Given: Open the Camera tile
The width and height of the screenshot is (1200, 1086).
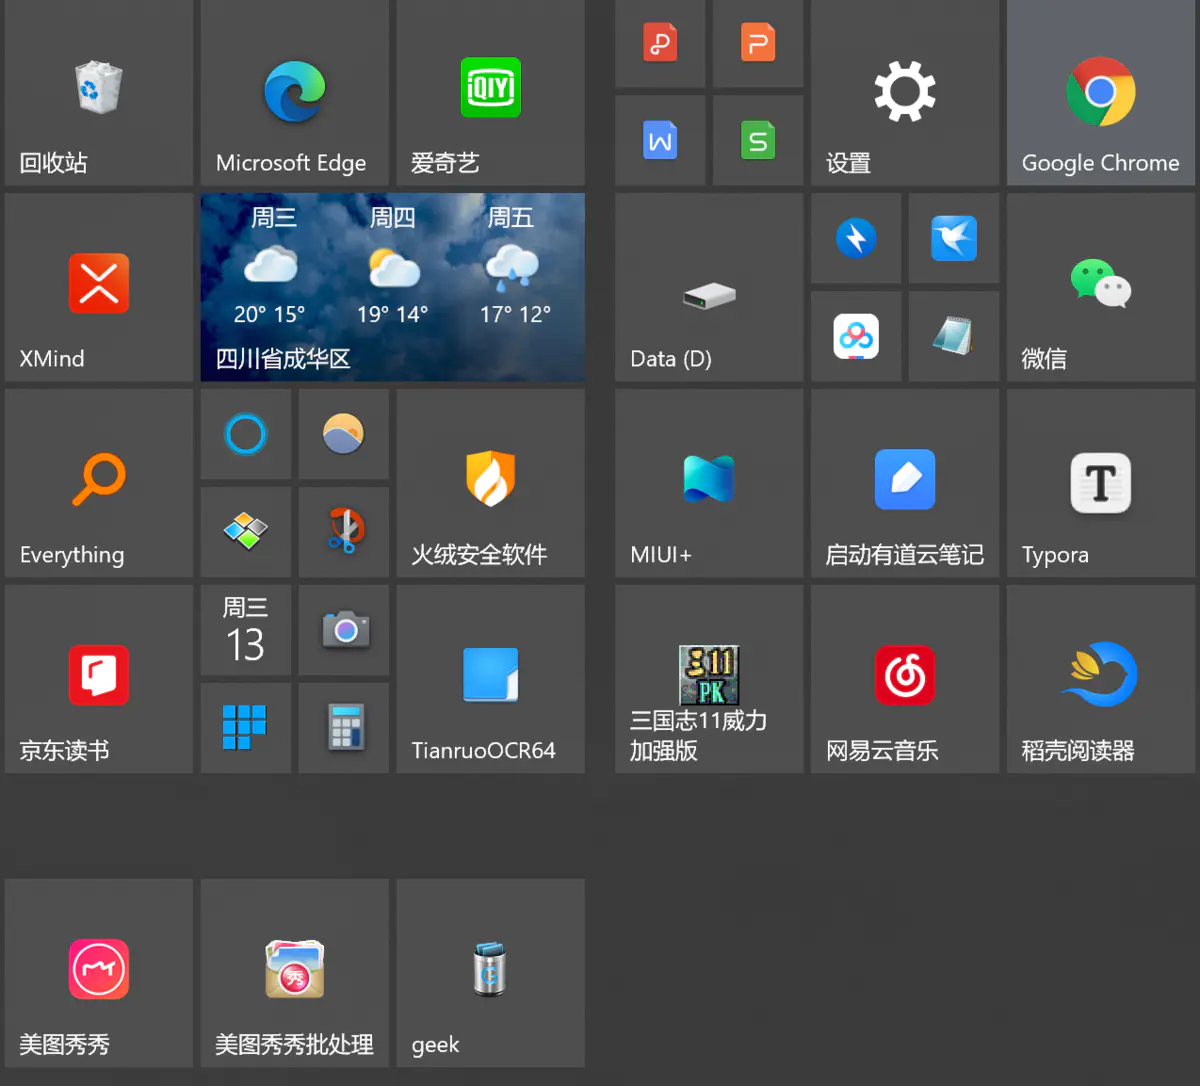Looking at the screenshot, I should [x=344, y=630].
